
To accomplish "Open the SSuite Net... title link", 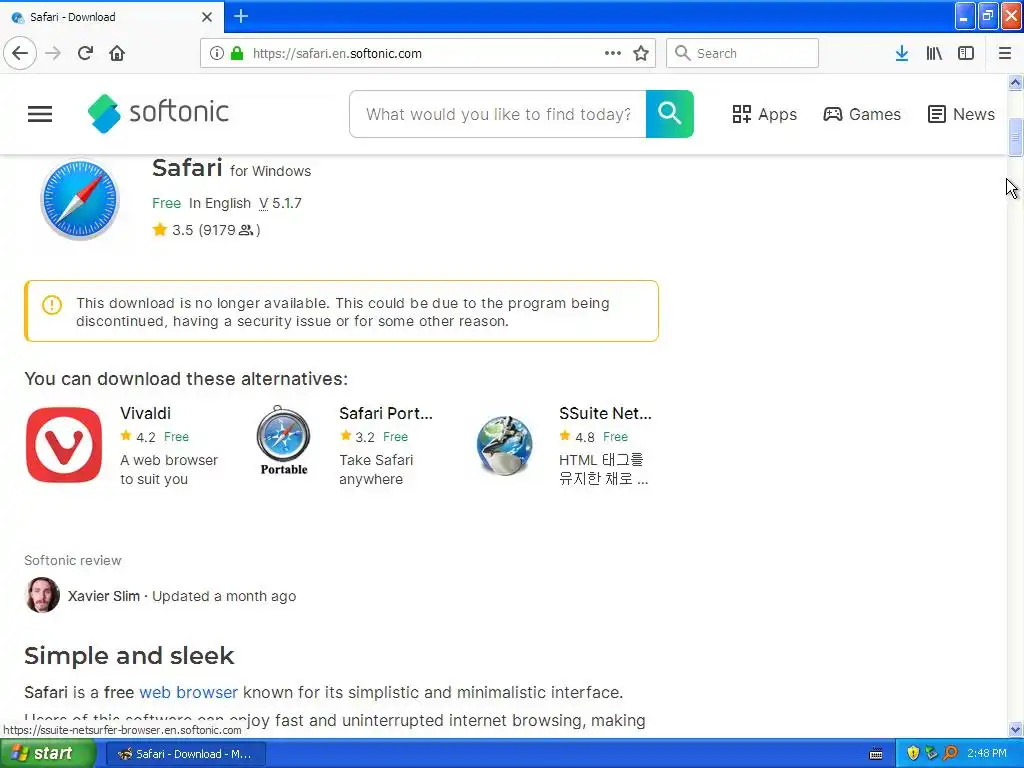I will pos(605,413).
